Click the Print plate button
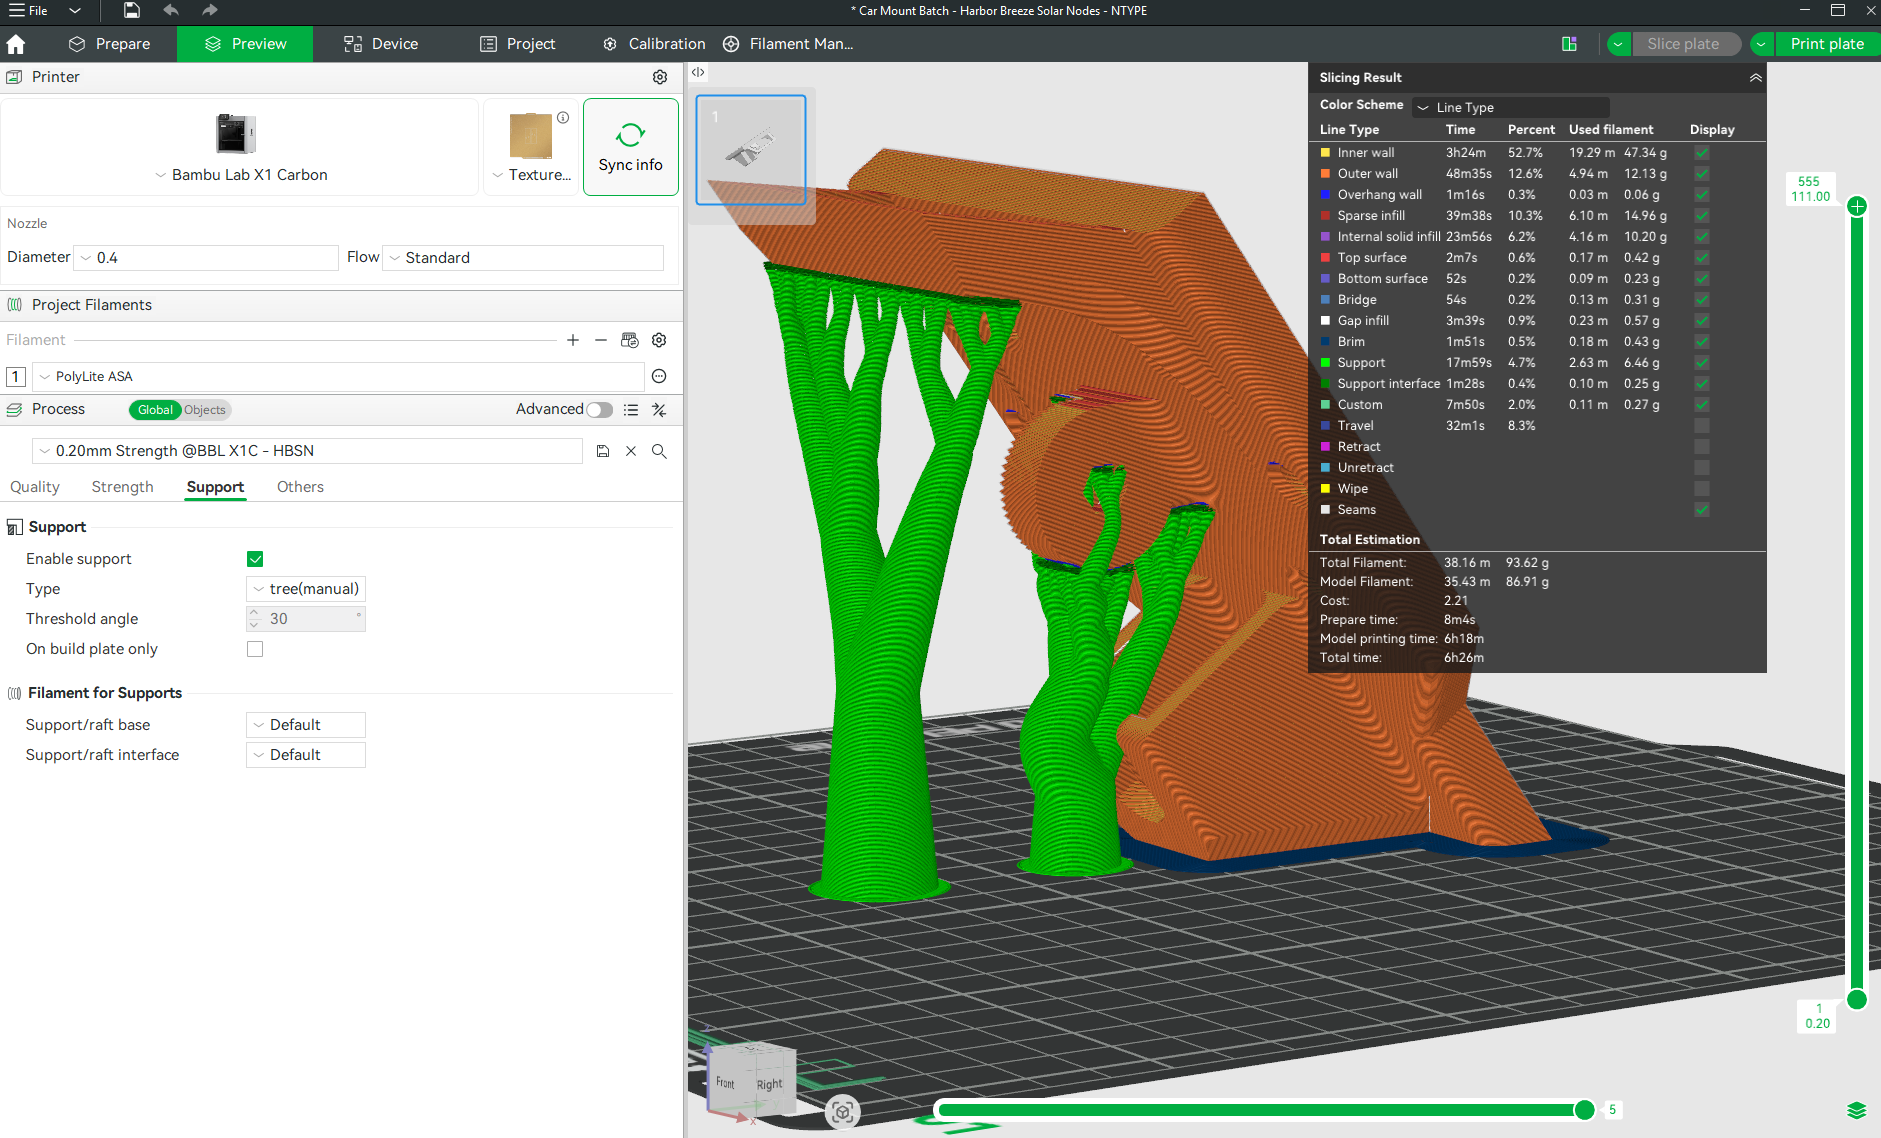The width and height of the screenshot is (1881, 1138). pos(1827,44)
